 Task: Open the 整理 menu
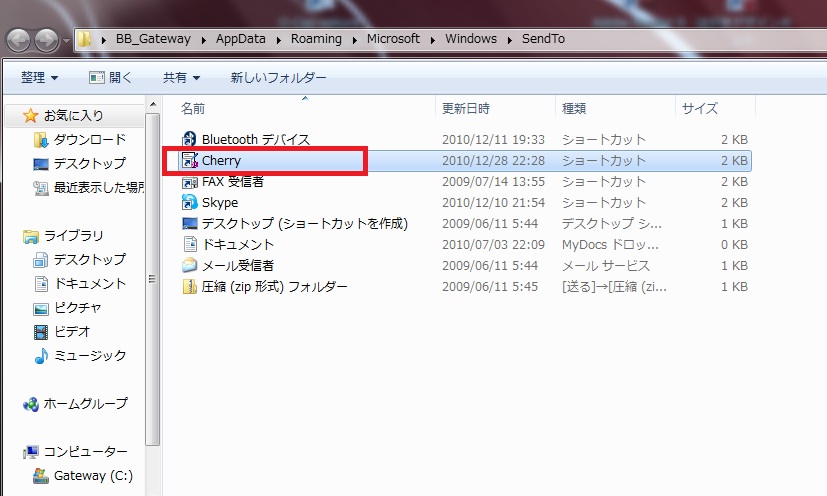point(39,78)
